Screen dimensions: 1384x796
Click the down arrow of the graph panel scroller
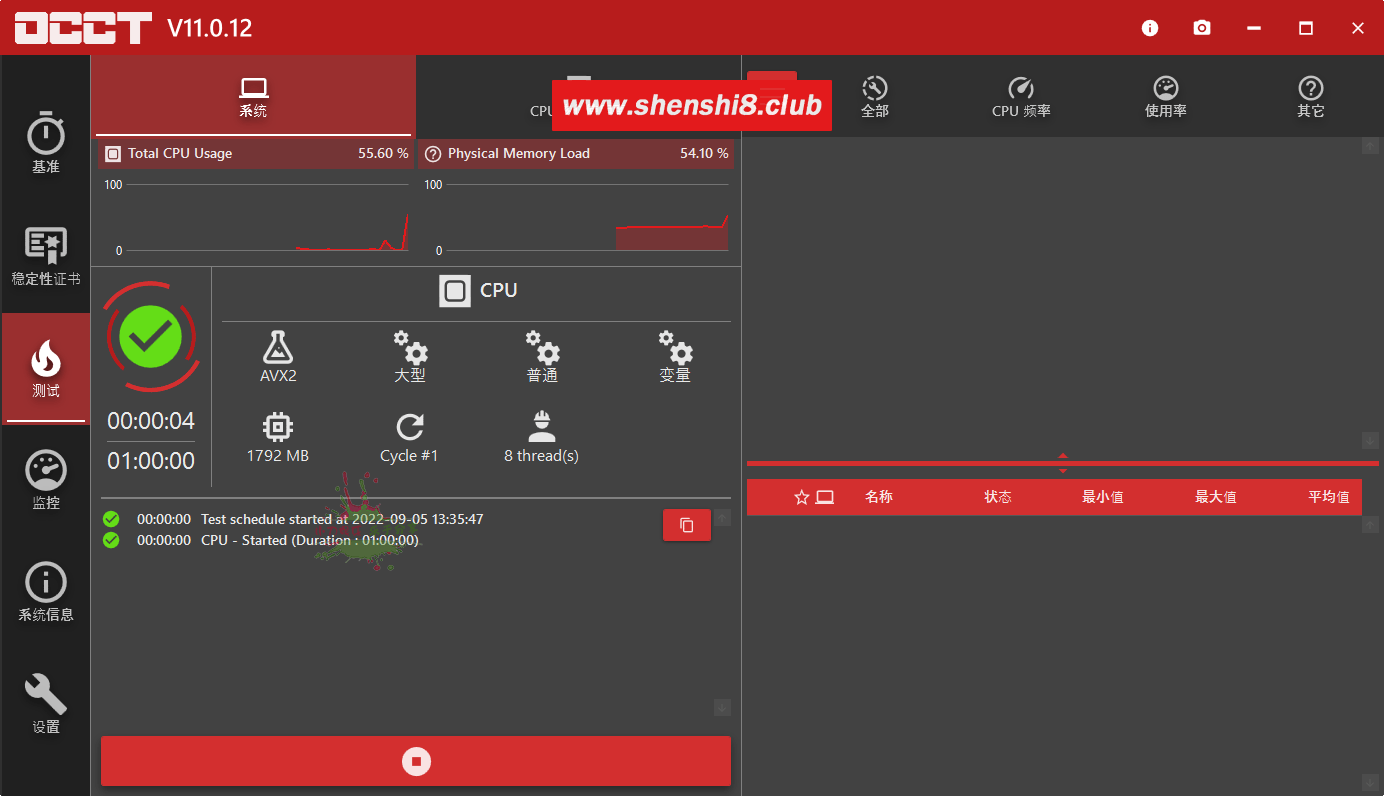point(1370,440)
